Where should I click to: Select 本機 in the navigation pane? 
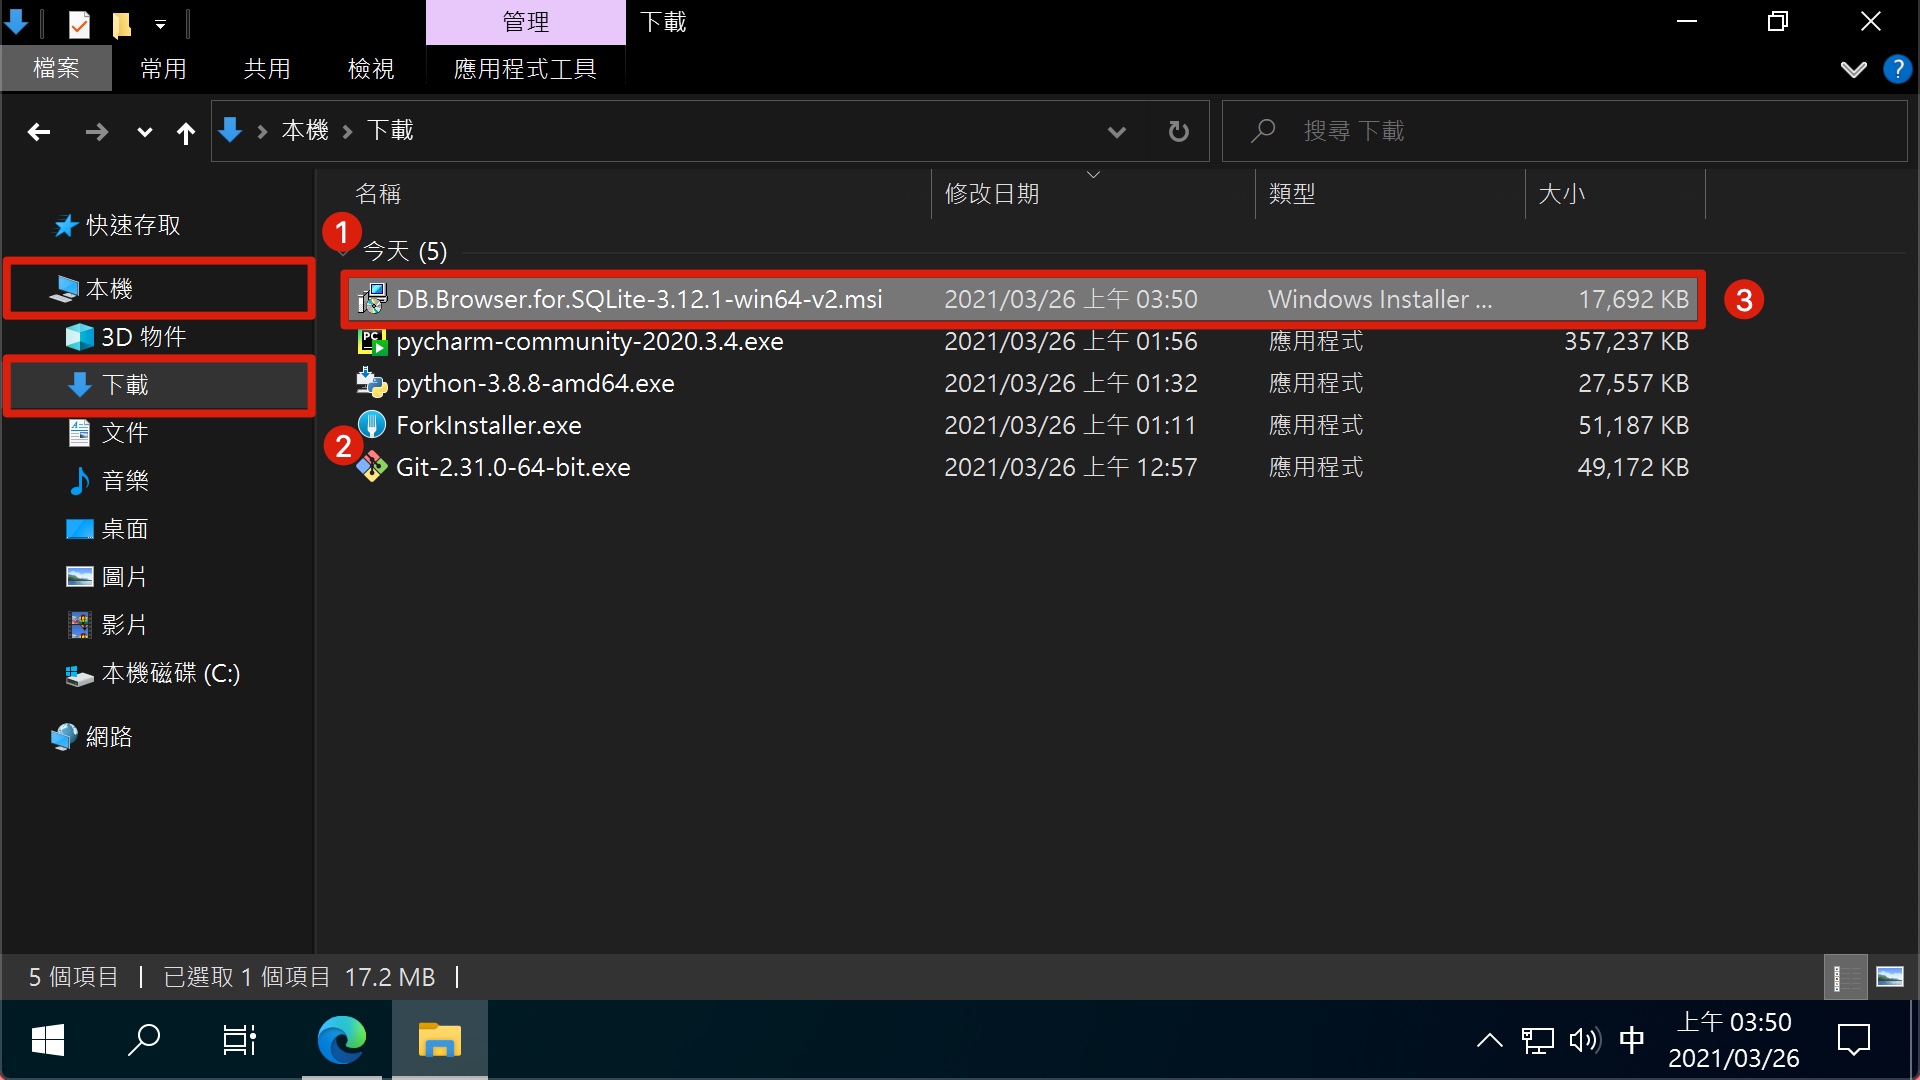pyautogui.click(x=160, y=289)
